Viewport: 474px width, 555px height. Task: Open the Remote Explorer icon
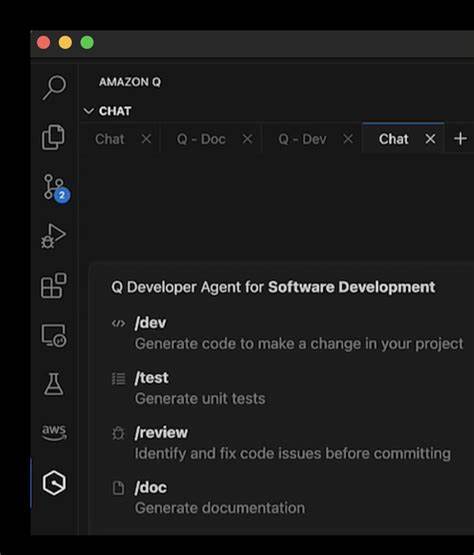[53, 335]
